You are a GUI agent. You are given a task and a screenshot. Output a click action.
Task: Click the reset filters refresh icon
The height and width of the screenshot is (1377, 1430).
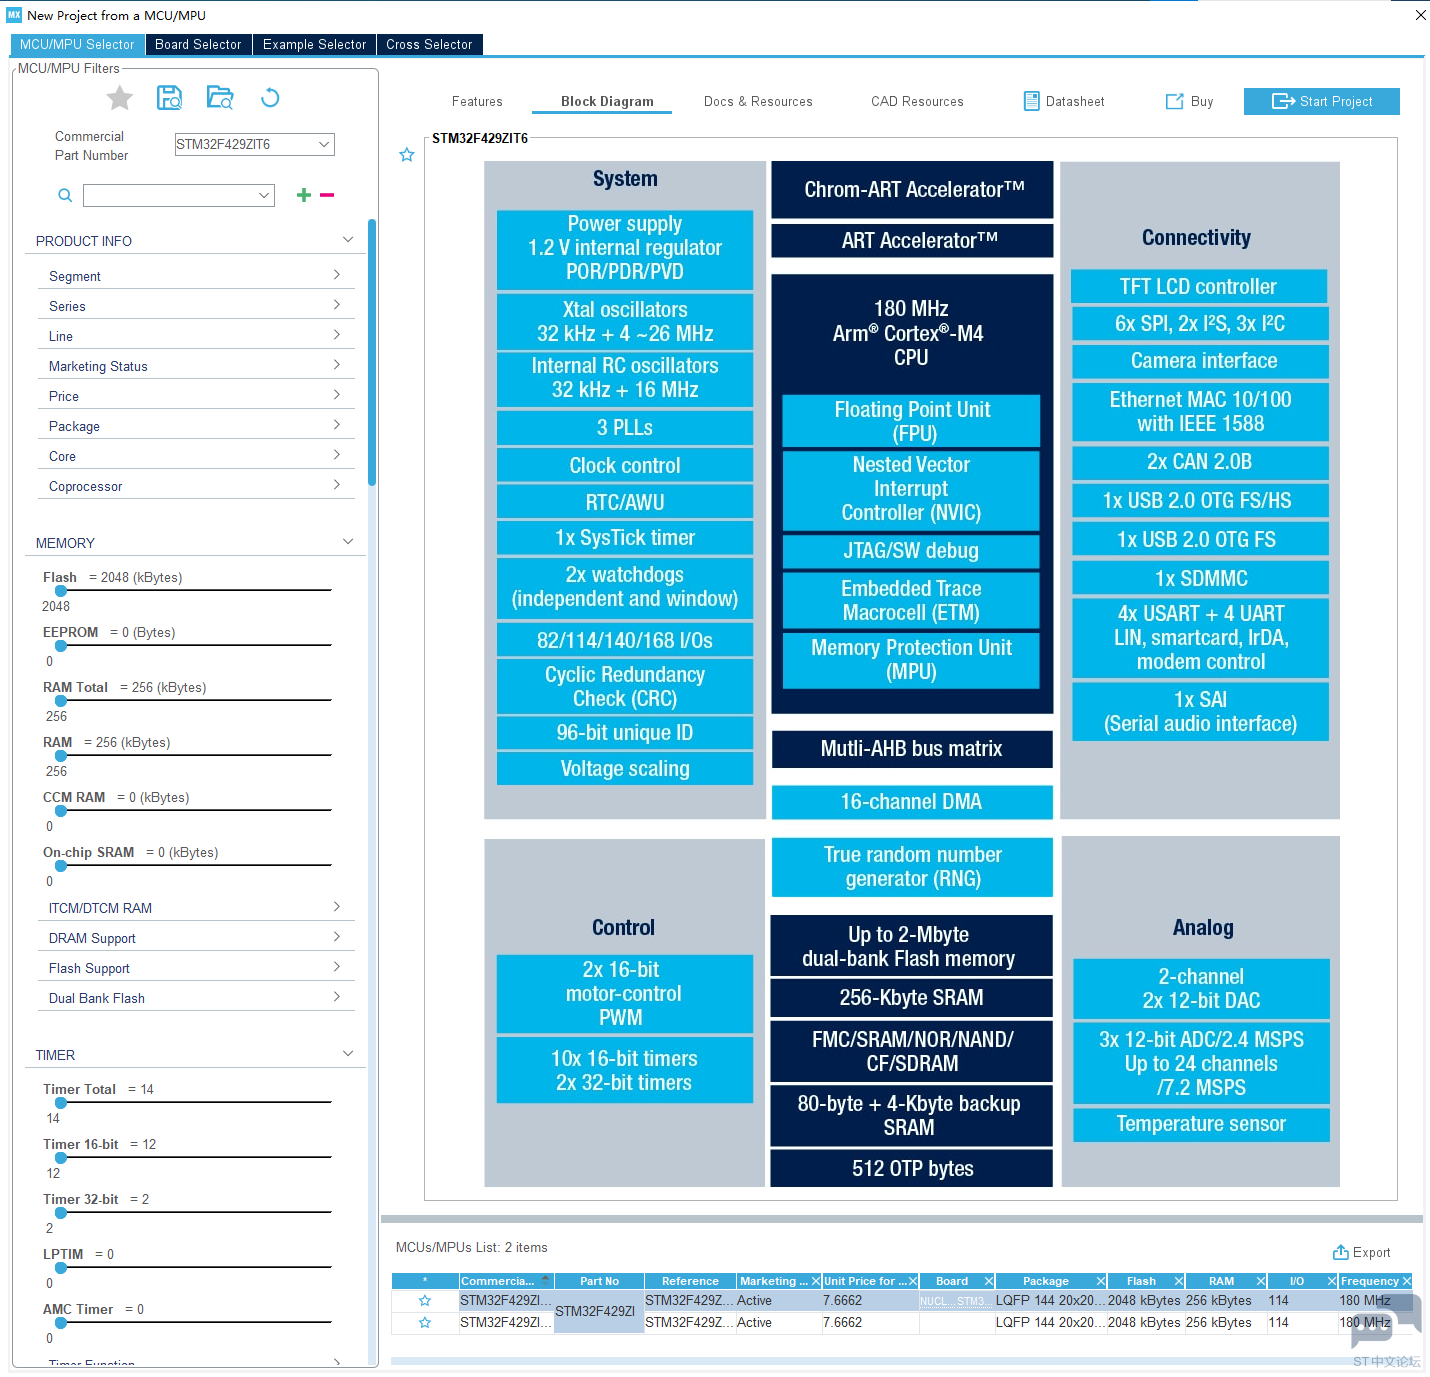tap(270, 97)
